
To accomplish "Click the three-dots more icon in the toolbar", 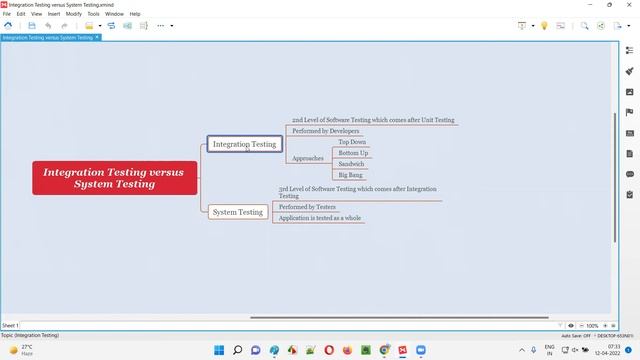I will tap(160, 26).
